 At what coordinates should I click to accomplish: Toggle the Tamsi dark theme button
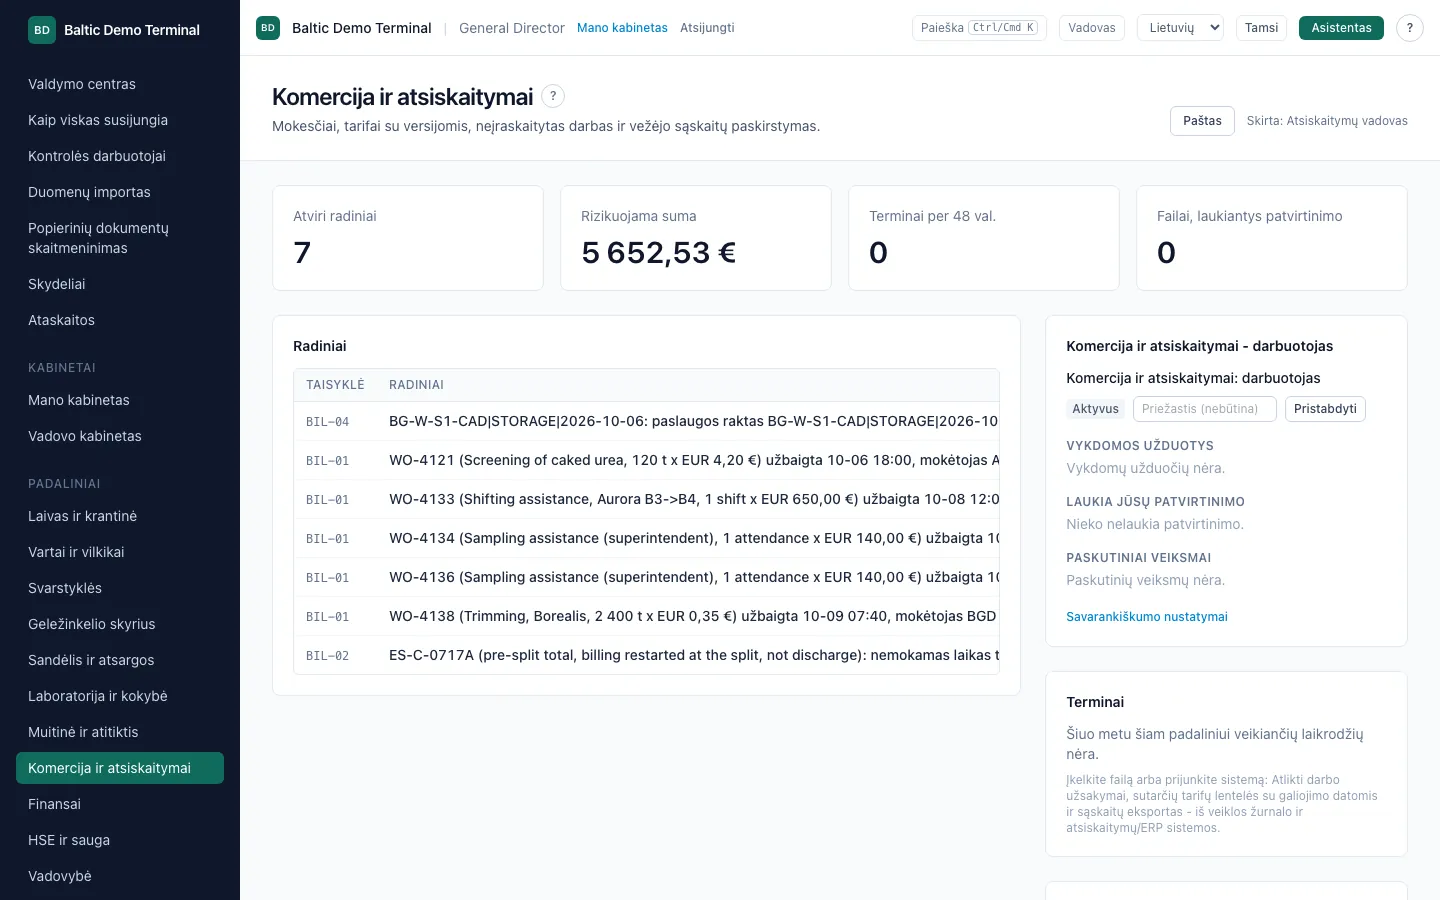[1261, 28]
